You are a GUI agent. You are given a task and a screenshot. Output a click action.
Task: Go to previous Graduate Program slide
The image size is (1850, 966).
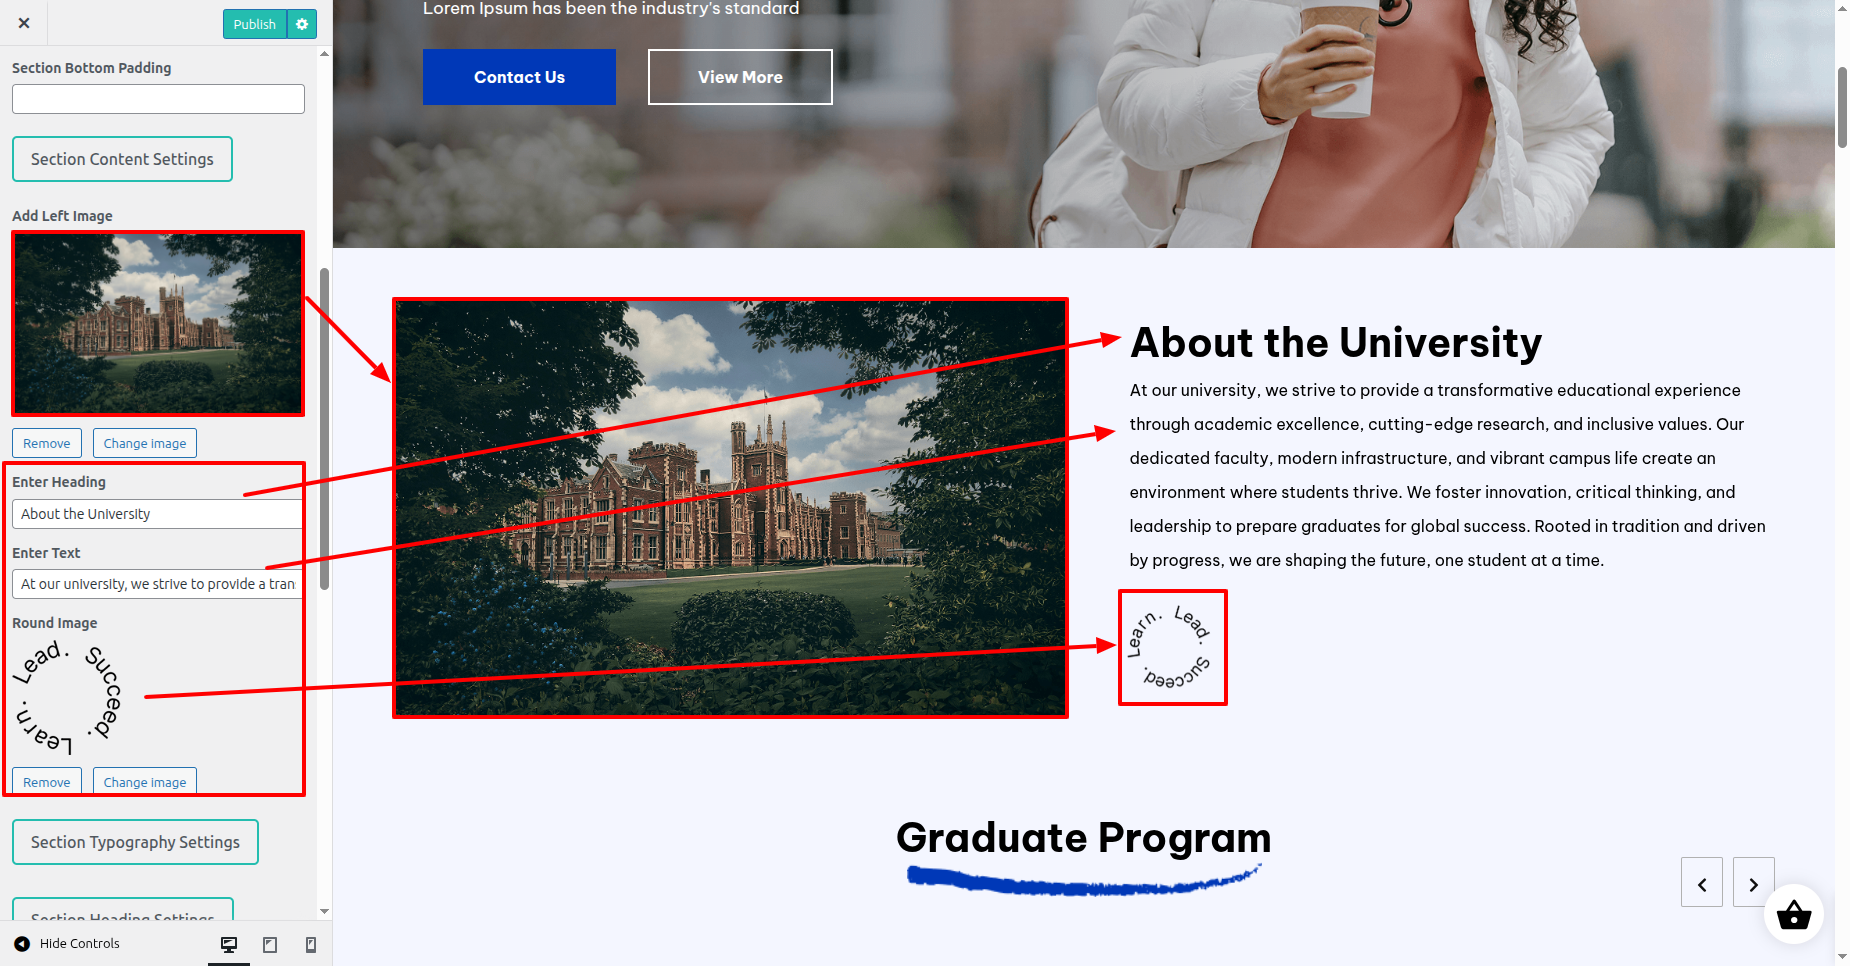pos(1702,882)
